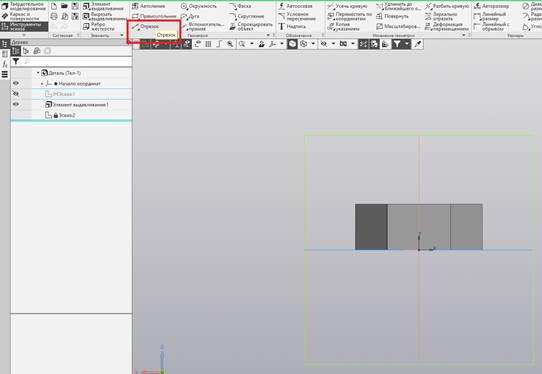
Task: Show the hidden Эскиз:1 sketch
Action: coord(16,94)
